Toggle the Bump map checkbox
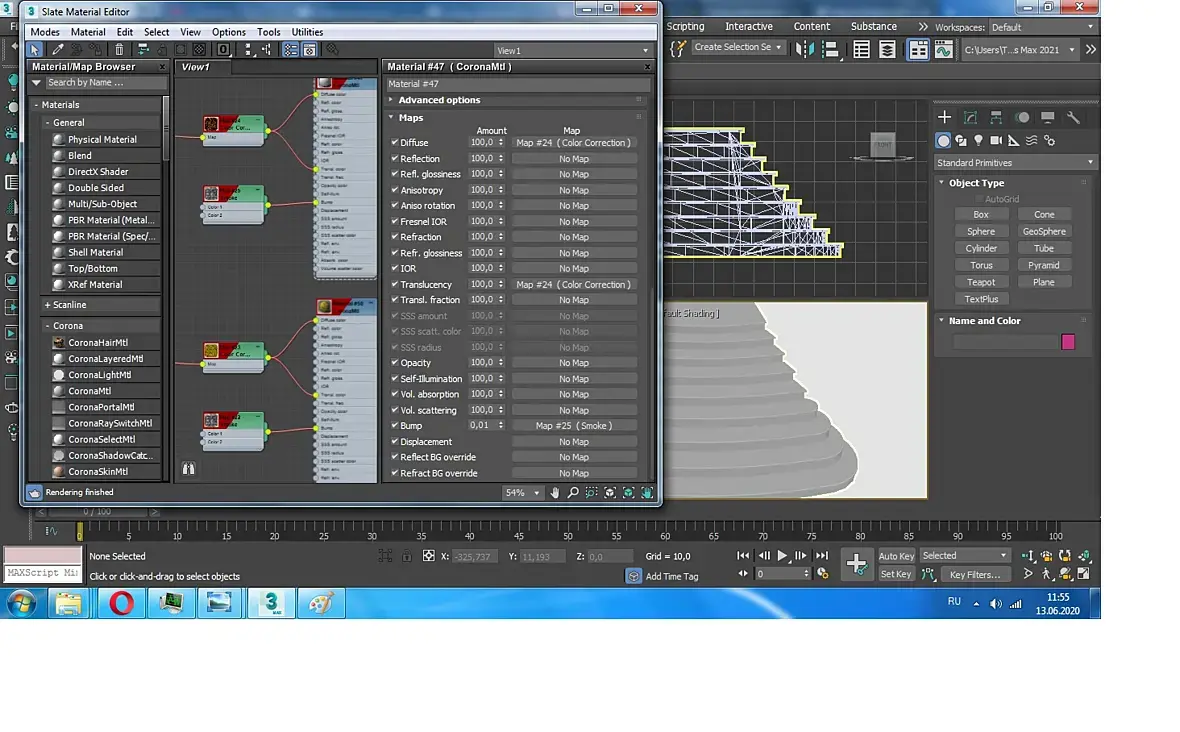This screenshot has width=1180, height=732. coord(394,425)
